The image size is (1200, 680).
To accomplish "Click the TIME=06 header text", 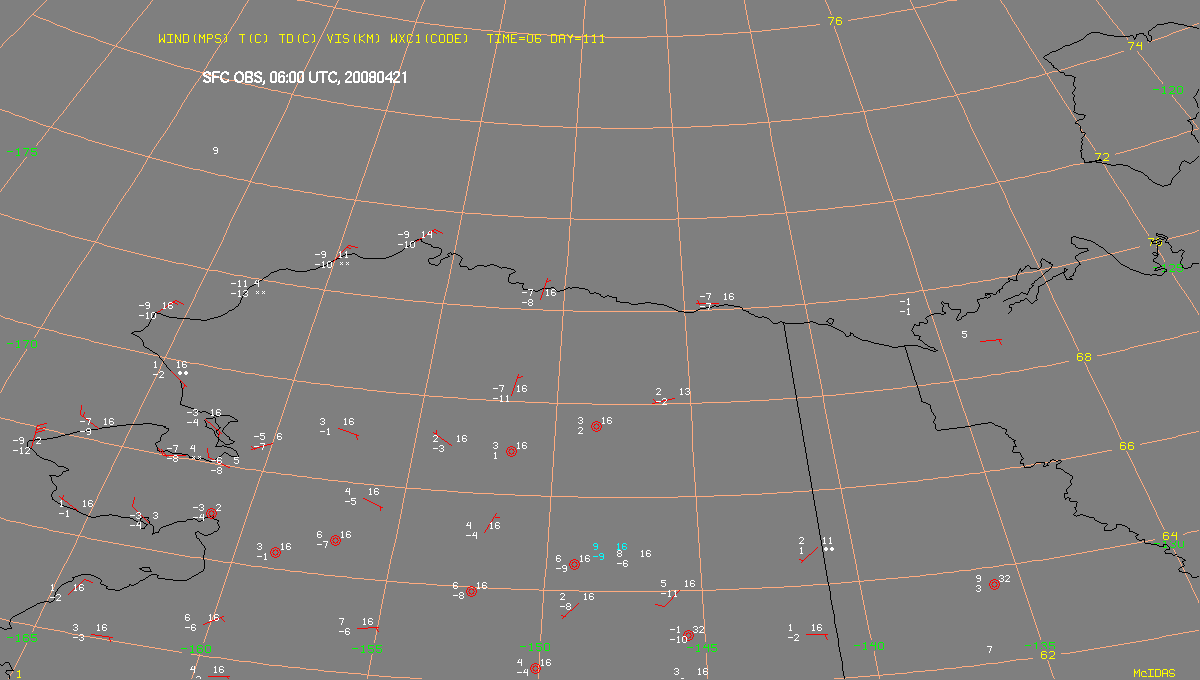I will point(514,39).
